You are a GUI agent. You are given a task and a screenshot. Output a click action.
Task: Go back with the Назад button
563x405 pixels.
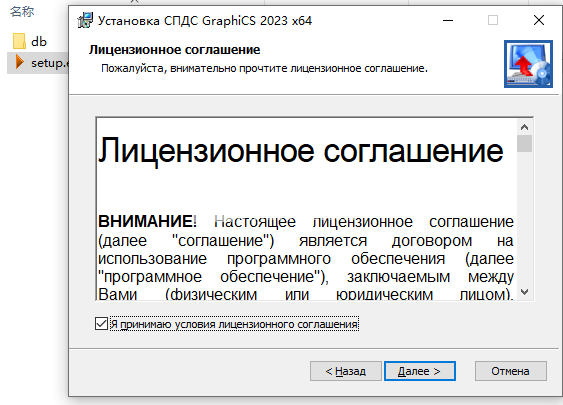[346, 371]
